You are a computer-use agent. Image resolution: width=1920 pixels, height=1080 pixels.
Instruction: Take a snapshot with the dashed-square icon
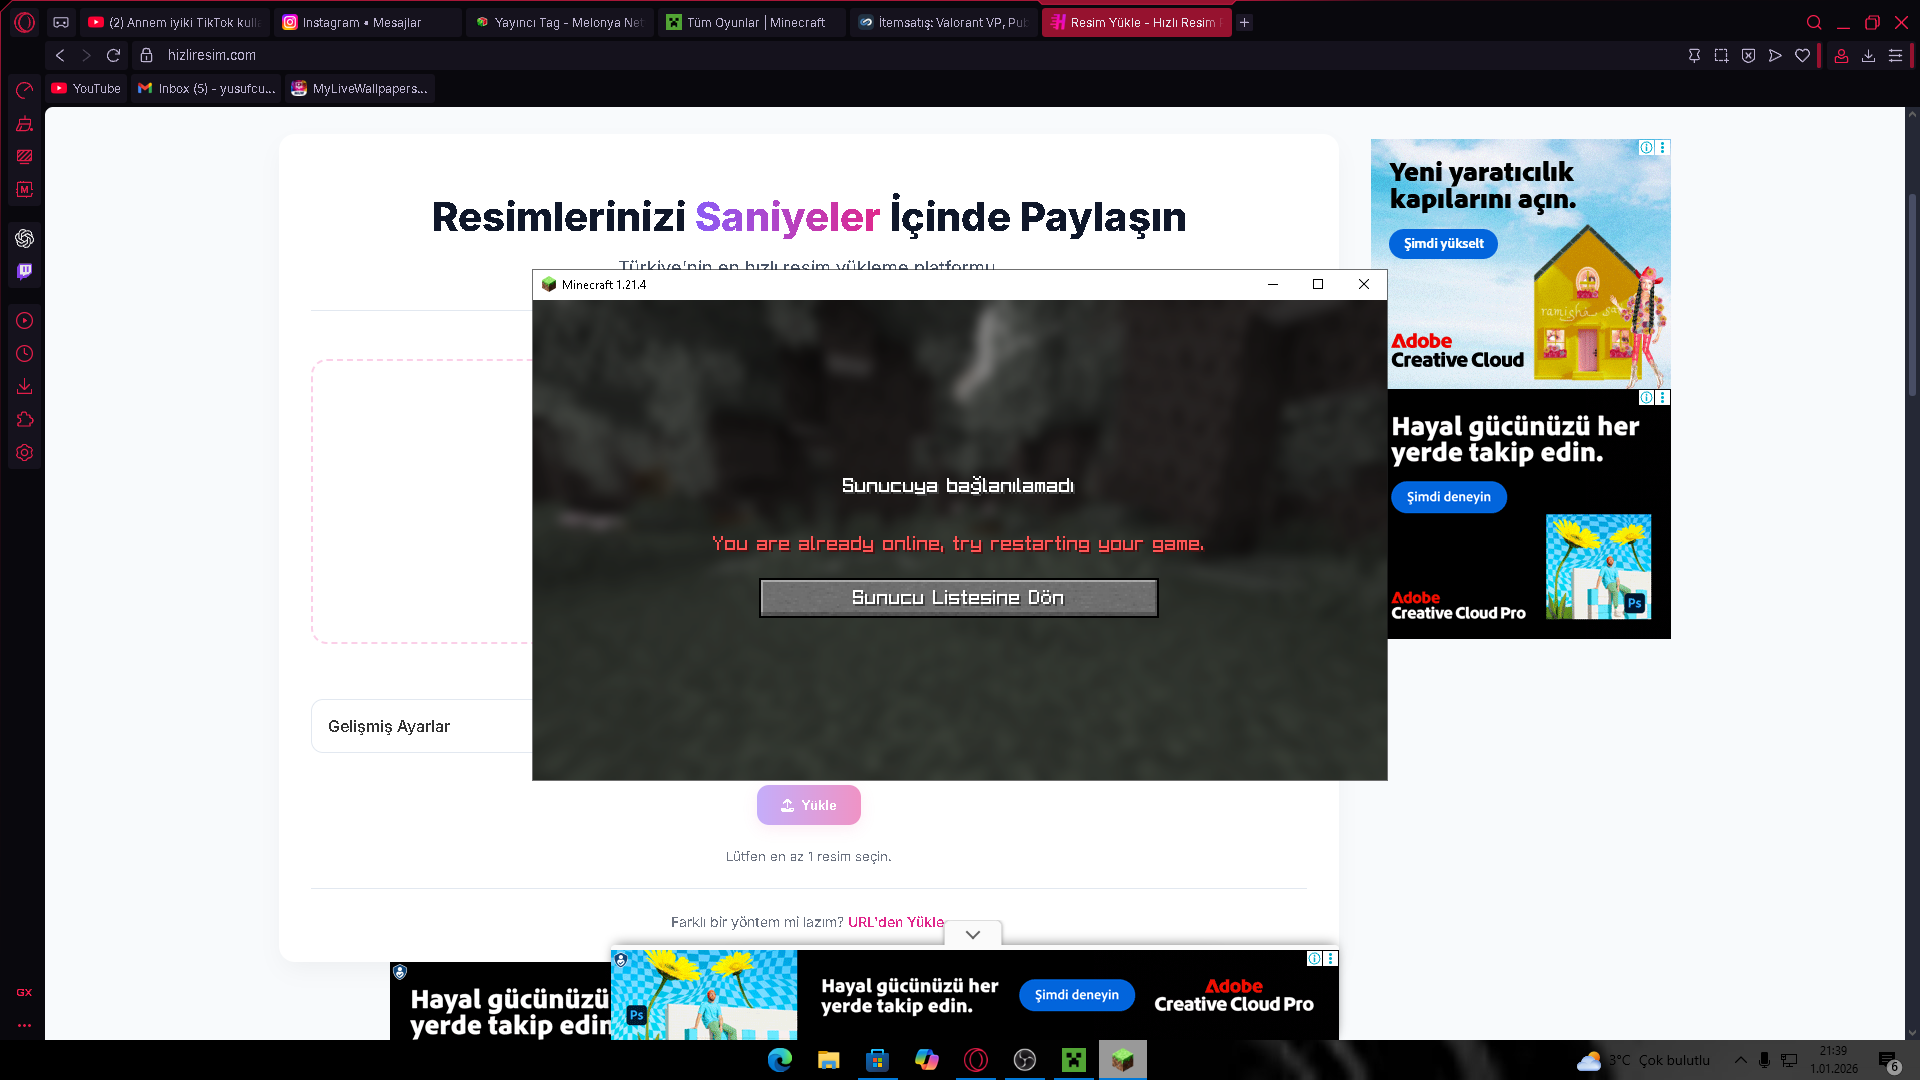click(1721, 56)
